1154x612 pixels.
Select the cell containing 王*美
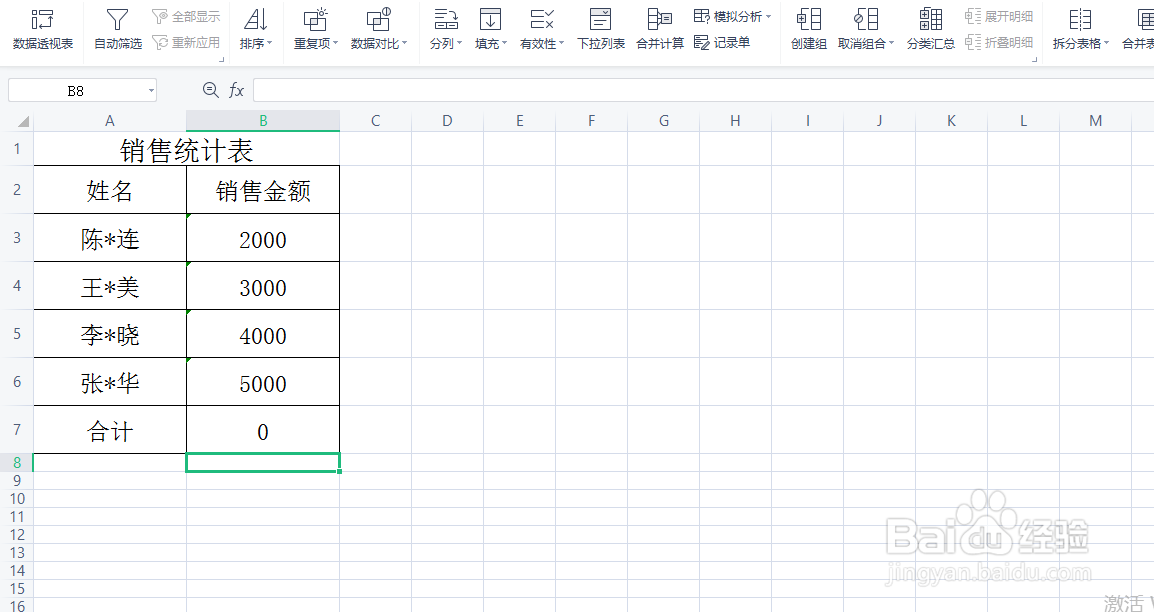(x=110, y=286)
